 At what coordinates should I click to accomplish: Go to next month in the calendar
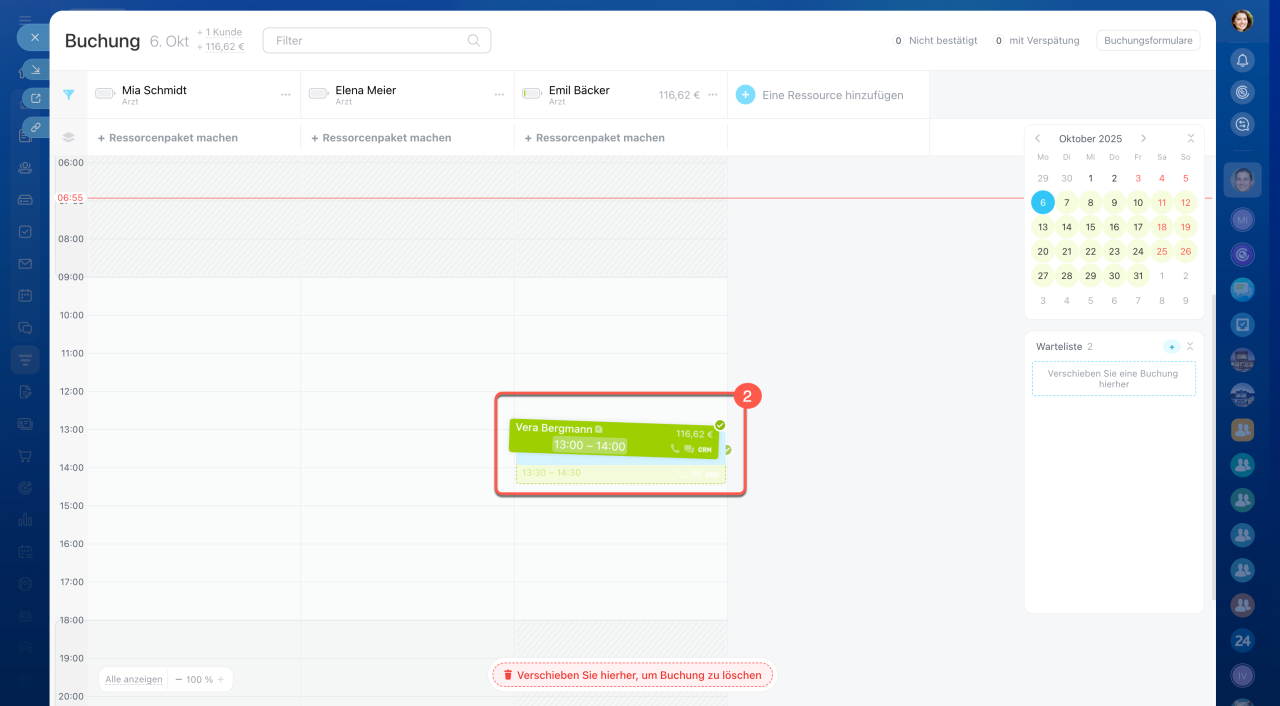(x=1144, y=139)
